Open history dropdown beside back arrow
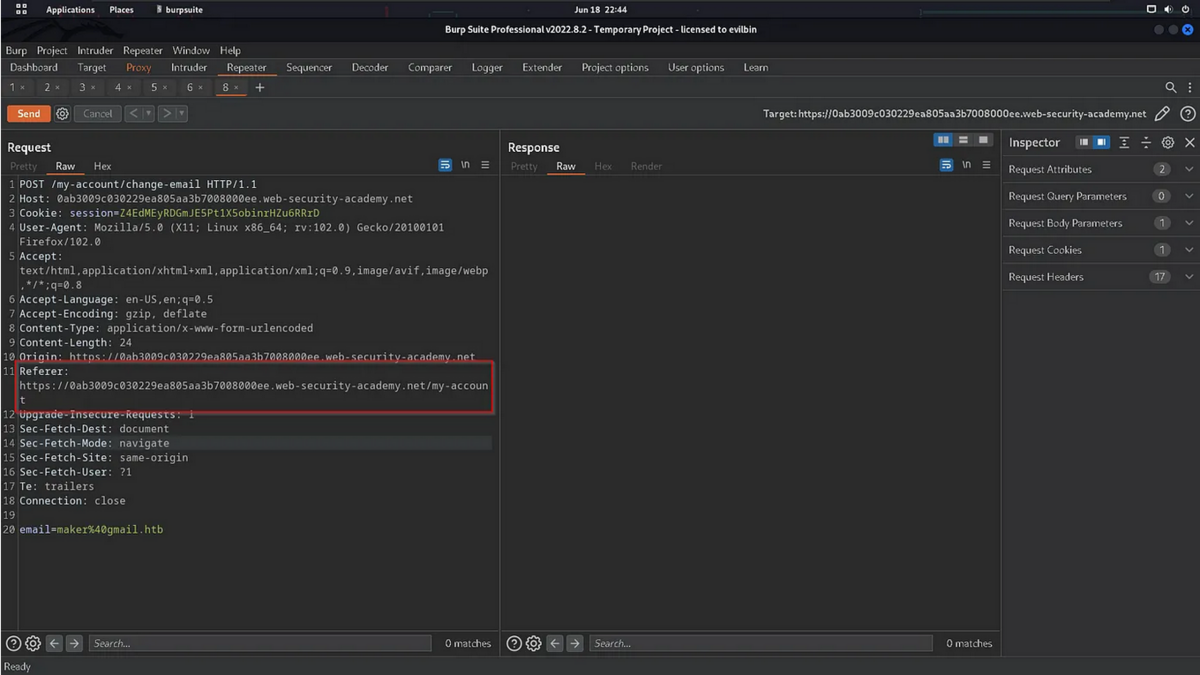Viewport: 1200px width, 675px height. pyautogui.click(x=149, y=114)
